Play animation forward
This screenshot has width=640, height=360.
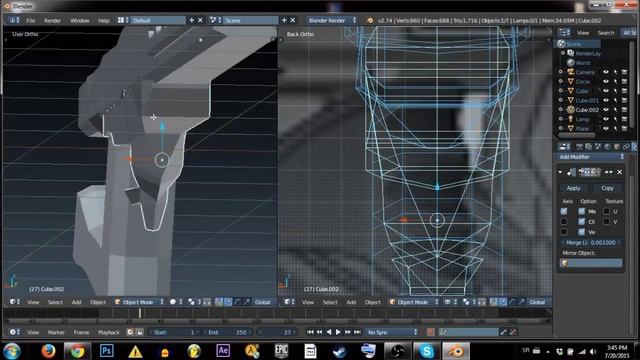click(x=338, y=332)
